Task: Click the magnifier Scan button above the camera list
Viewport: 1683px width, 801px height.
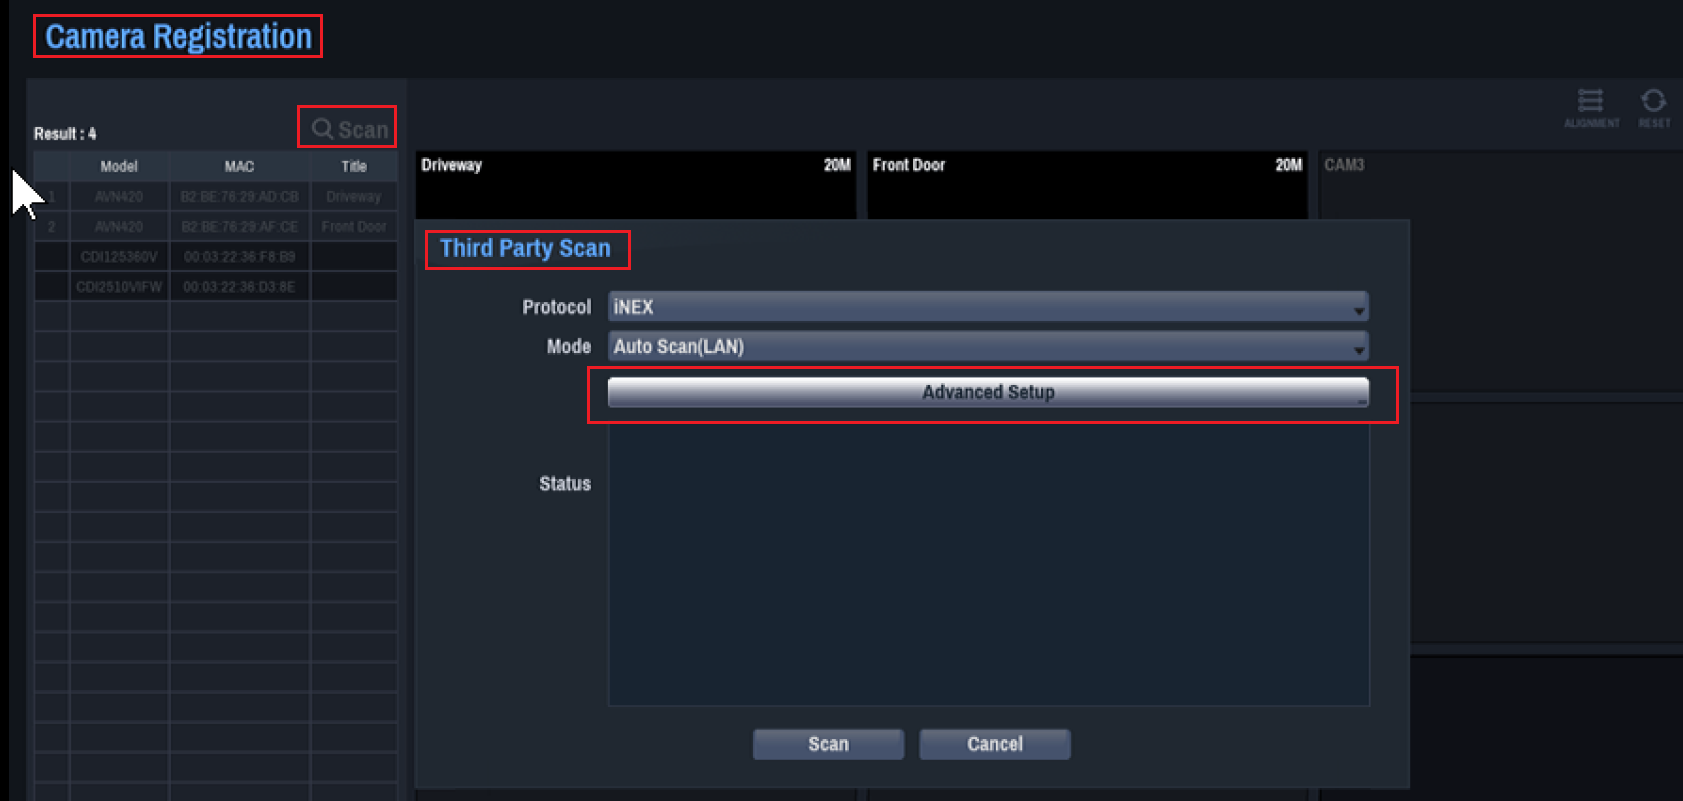Action: pyautogui.click(x=349, y=129)
